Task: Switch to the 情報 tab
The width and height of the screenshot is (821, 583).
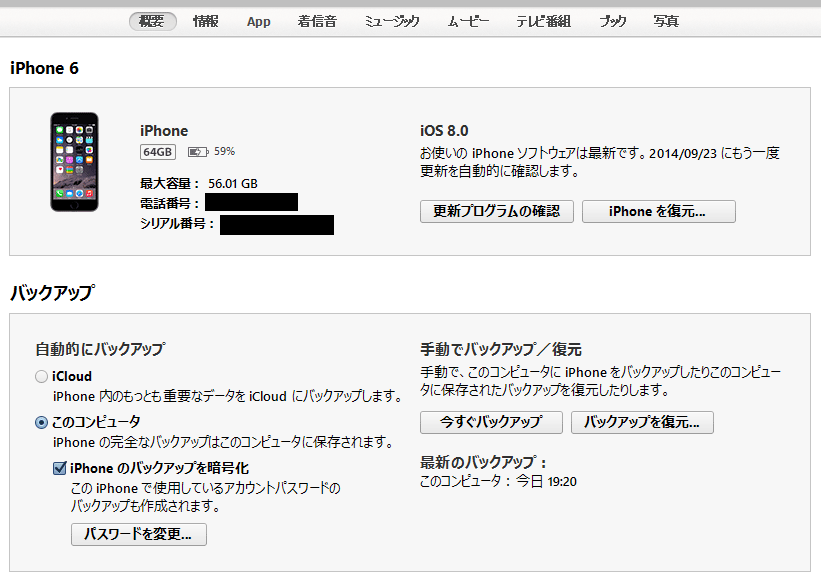Action: pos(205,21)
